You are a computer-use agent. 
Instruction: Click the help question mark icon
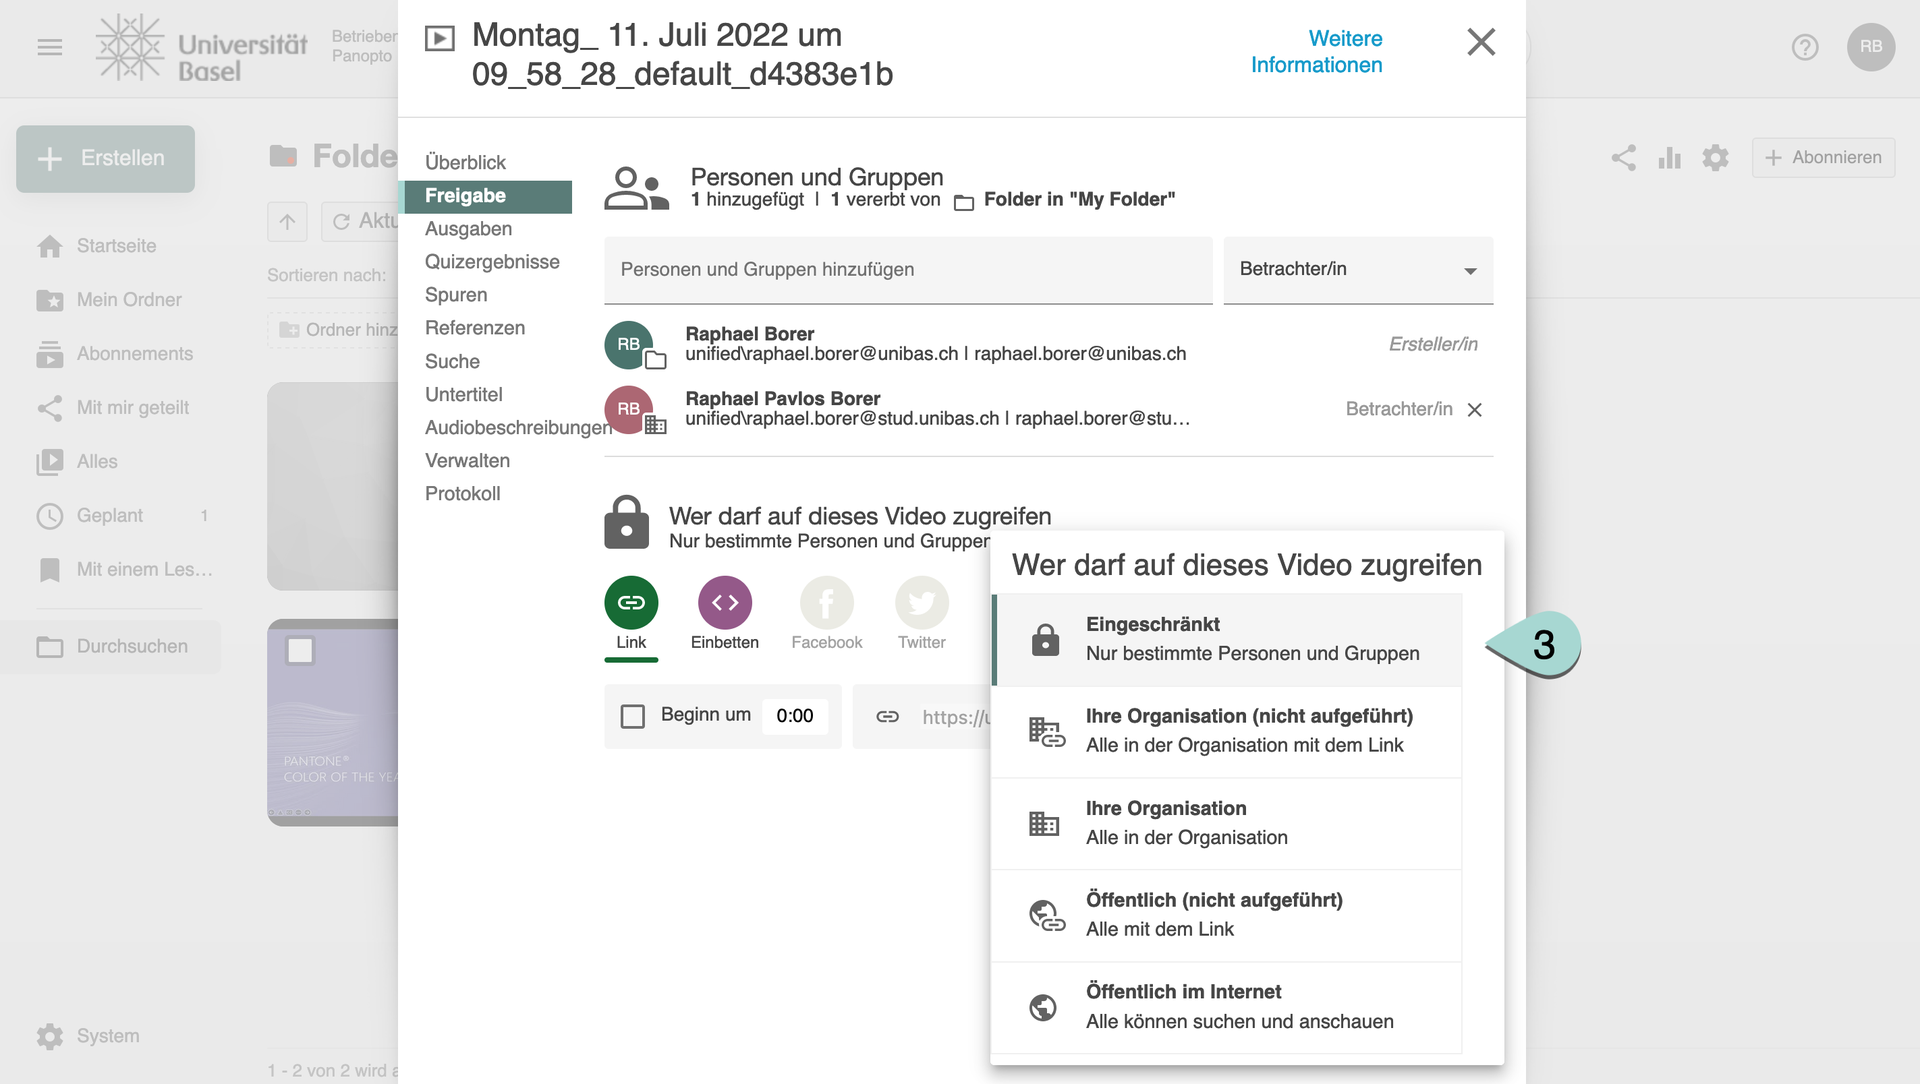1804,47
